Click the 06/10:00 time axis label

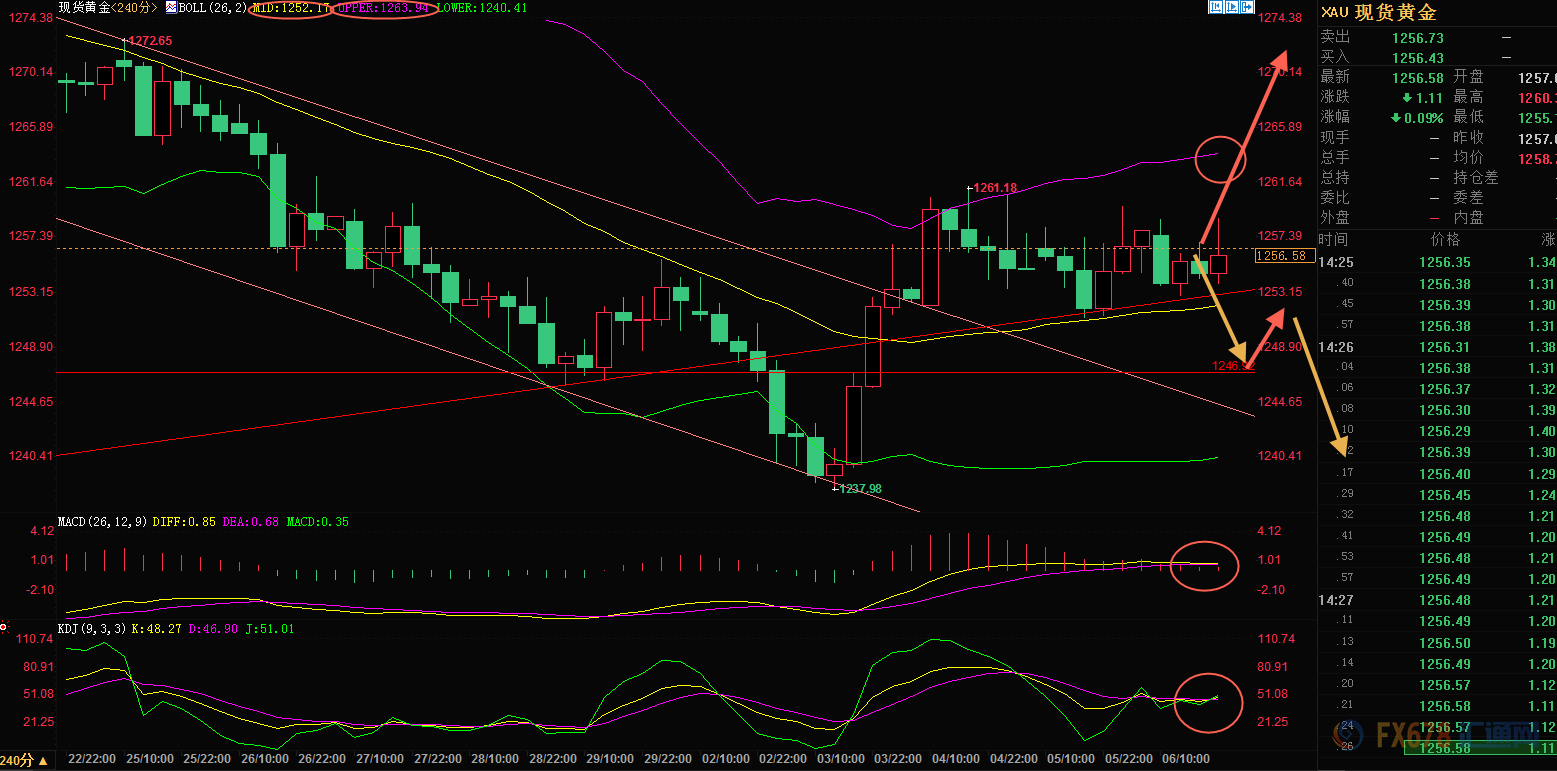point(1185,760)
